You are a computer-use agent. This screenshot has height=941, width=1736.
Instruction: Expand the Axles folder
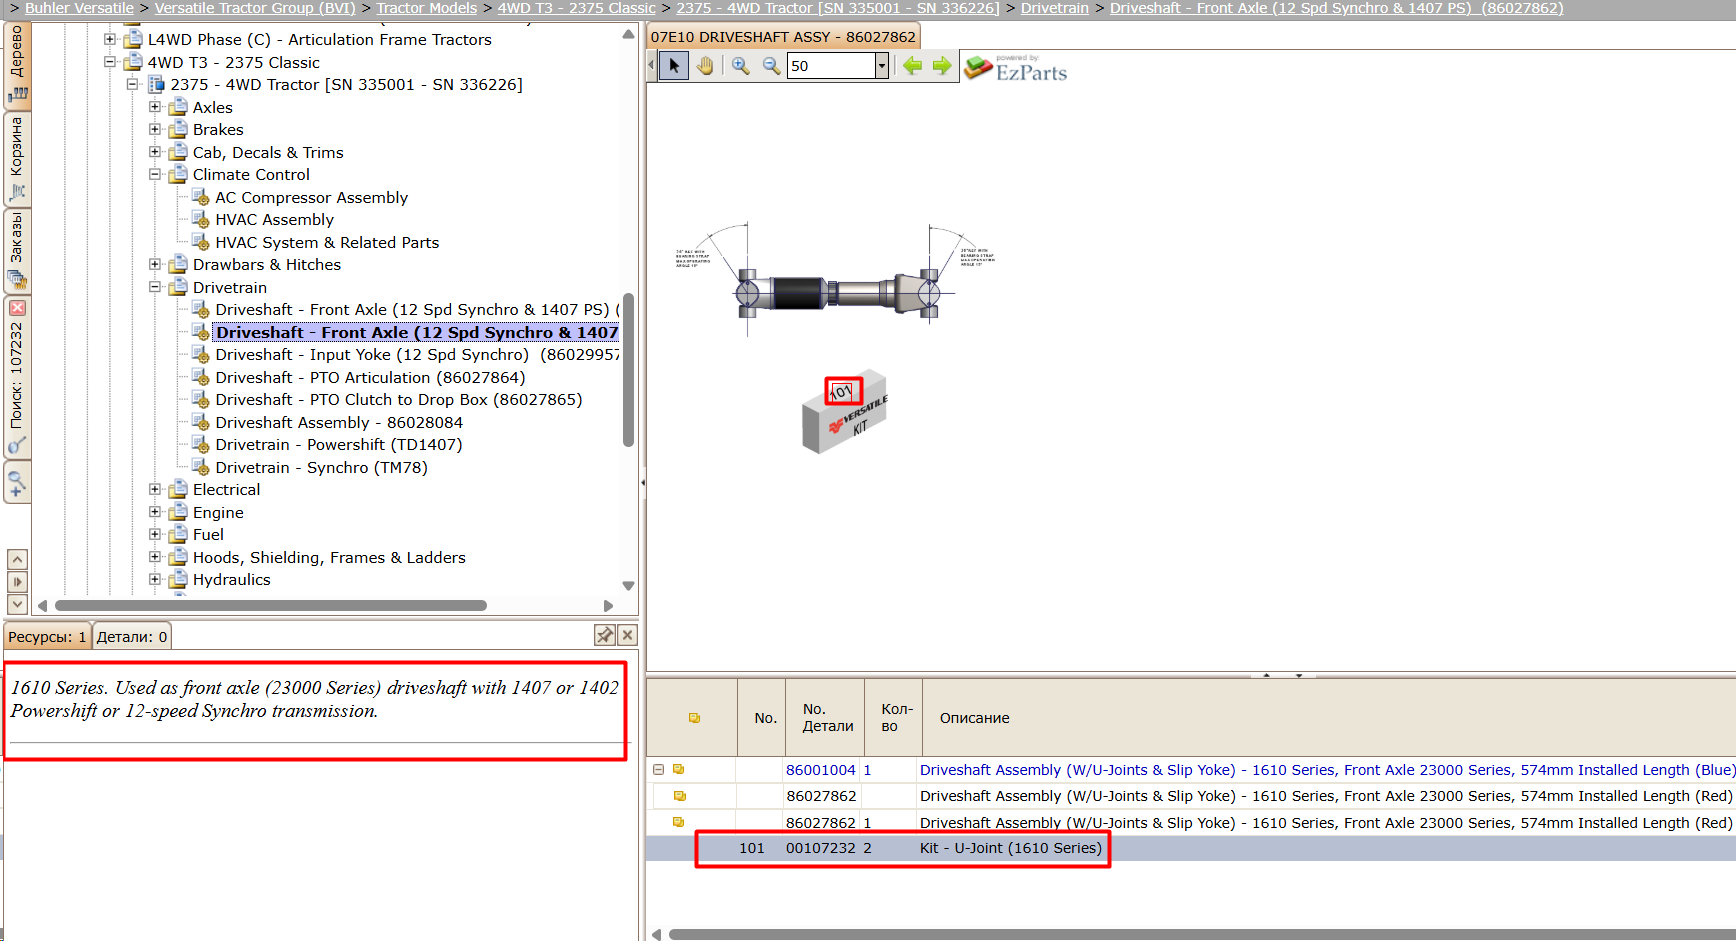point(155,107)
